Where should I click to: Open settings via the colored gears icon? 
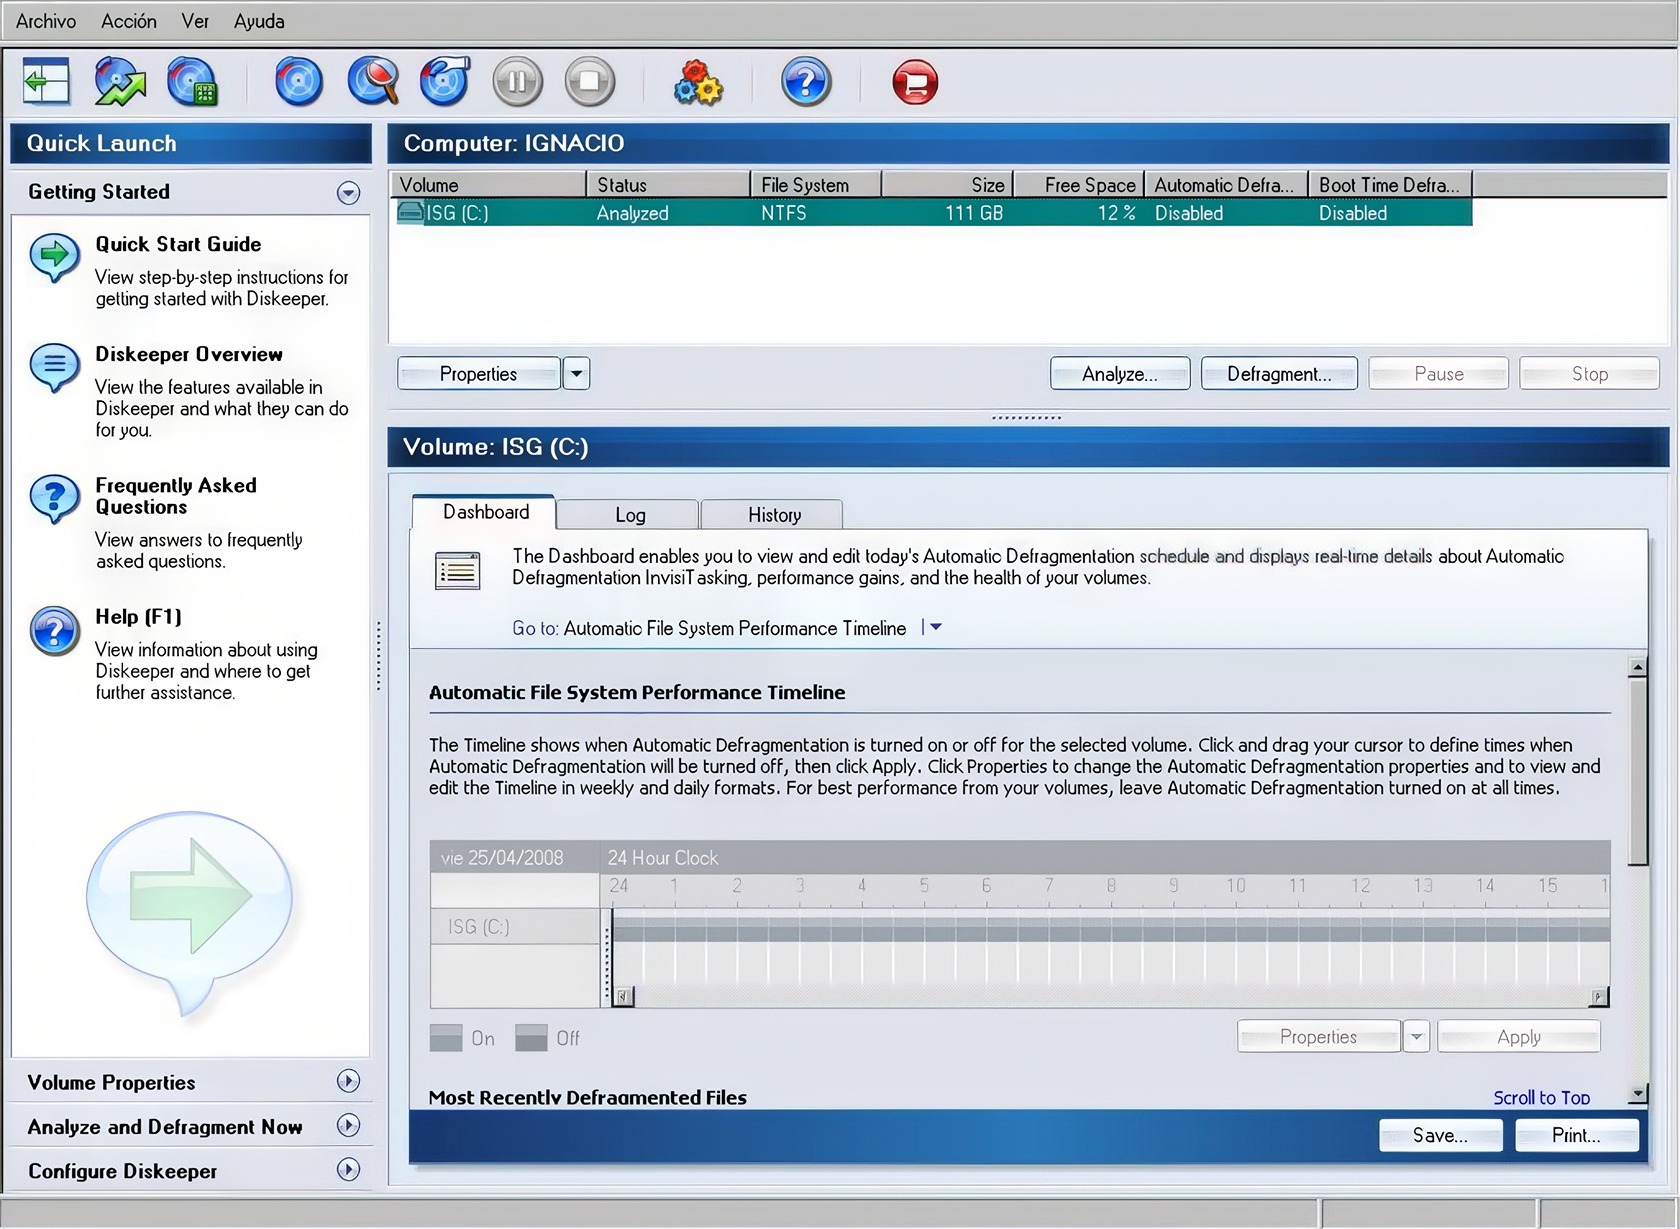tap(698, 82)
